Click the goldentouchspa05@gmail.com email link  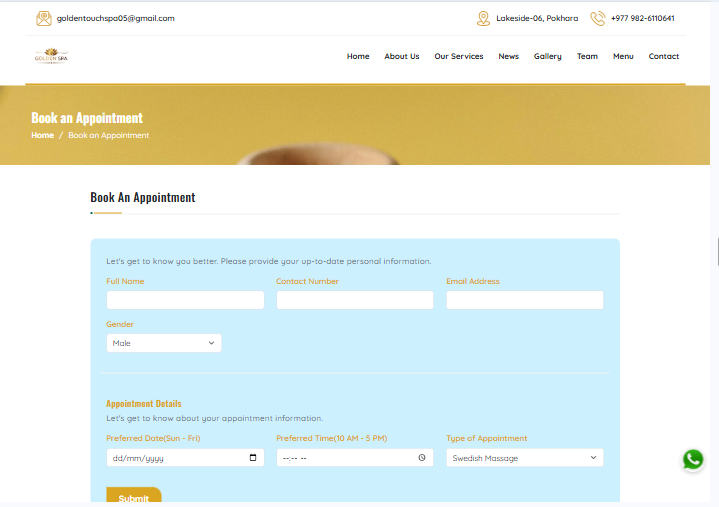click(x=116, y=18)
